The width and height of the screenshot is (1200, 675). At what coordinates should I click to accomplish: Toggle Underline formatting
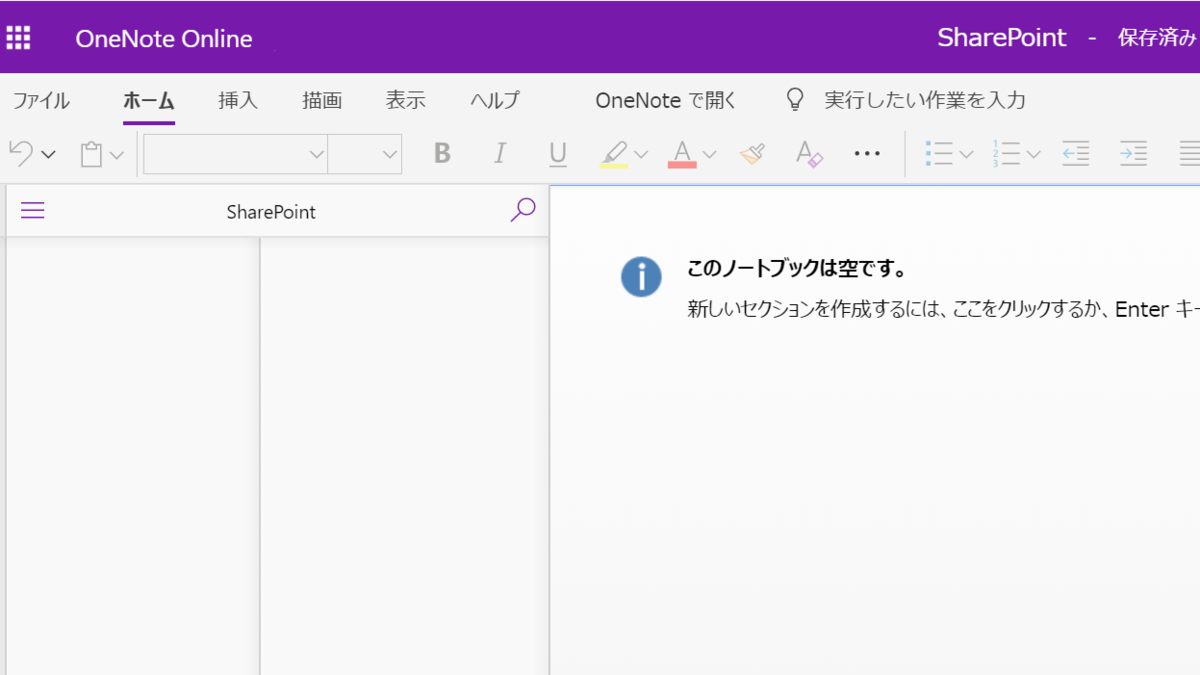coord(558,154)
